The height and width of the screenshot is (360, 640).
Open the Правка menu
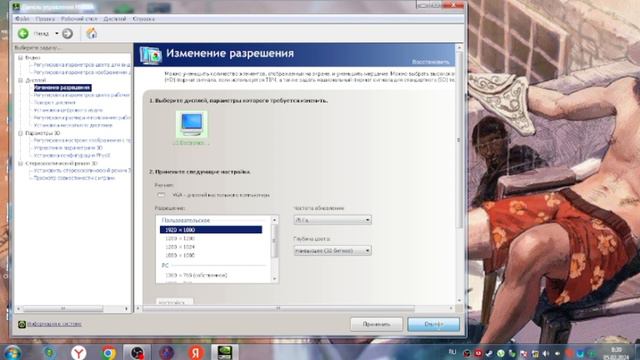(x=45, y=19)
